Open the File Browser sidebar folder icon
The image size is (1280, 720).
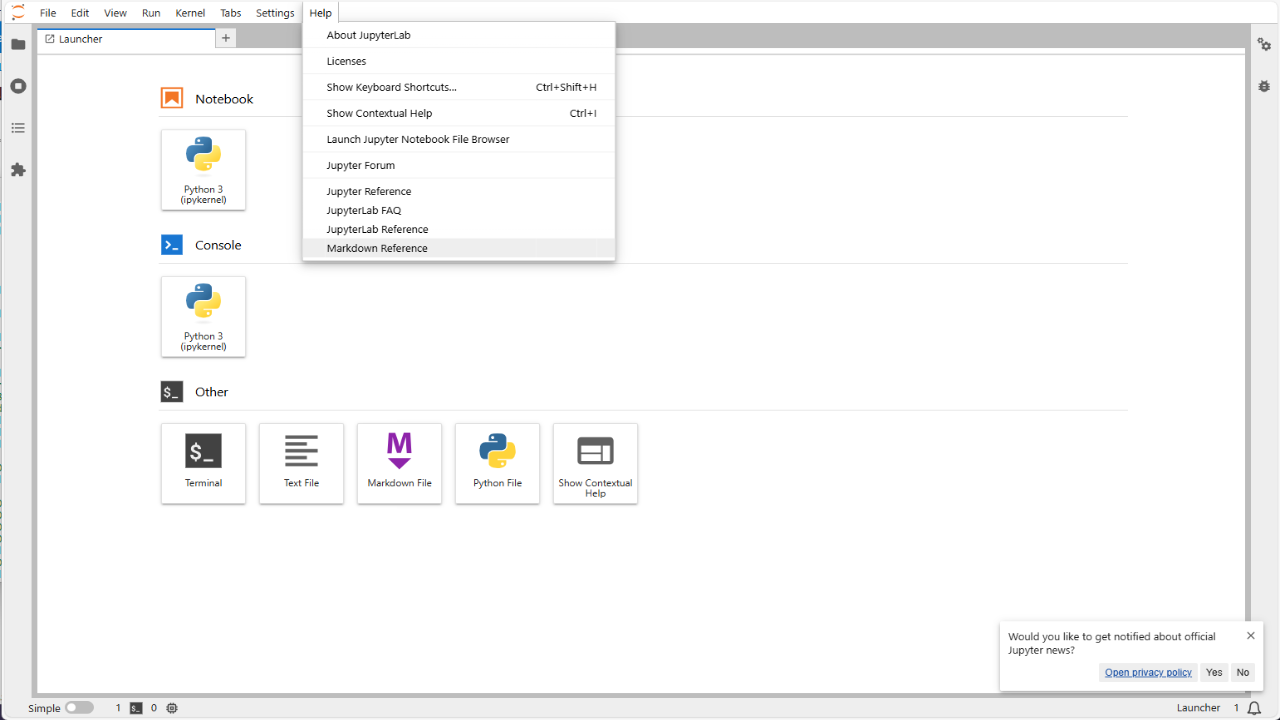(x=18, y=44)
